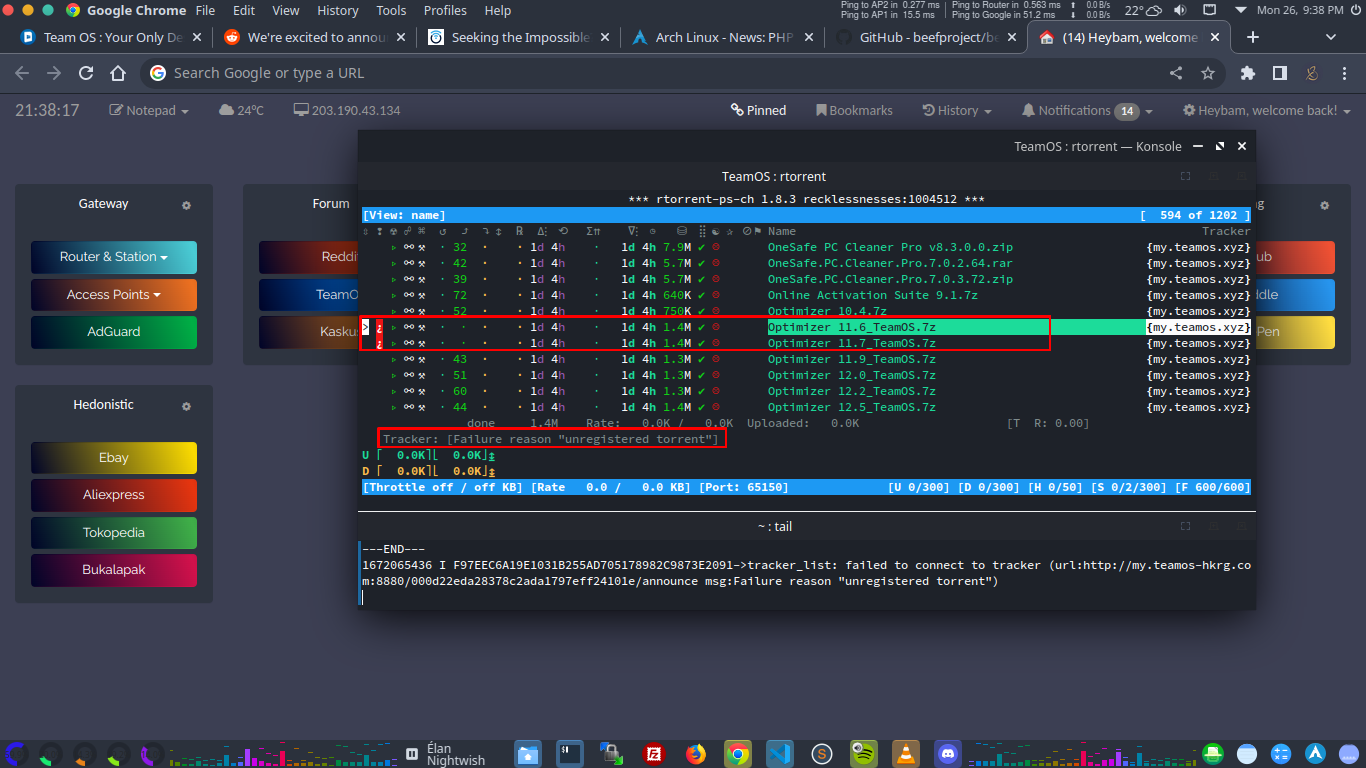Maximize the tail pane in Konsole
1366x768 pixels.
click(x=1185, y=526)
